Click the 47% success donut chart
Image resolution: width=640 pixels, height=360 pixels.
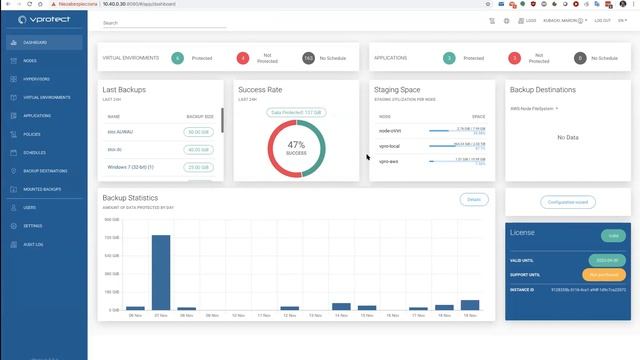click(x=296, y=149)
